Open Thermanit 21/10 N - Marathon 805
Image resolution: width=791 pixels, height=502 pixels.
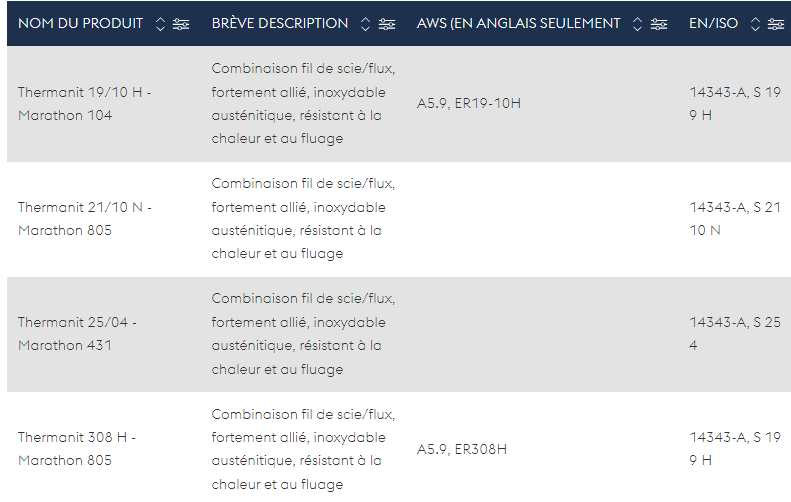pos(84,218)
